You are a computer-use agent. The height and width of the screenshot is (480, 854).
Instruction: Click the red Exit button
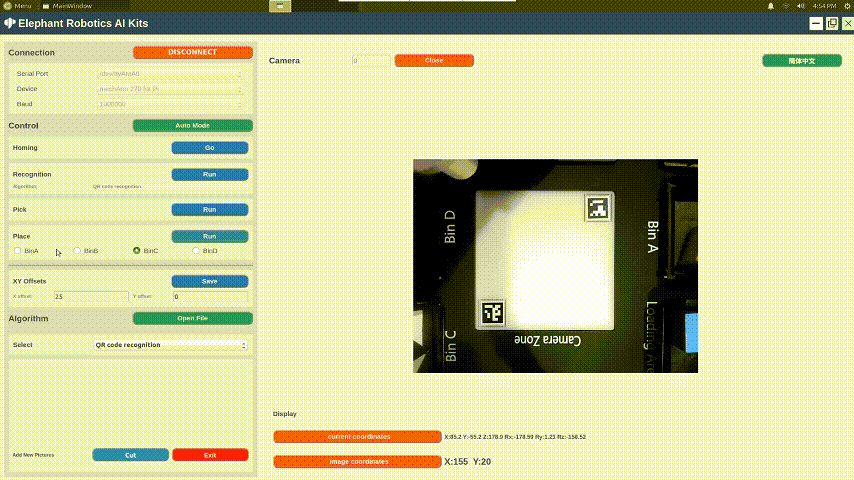pyautogui.click(x=210, y=455)
